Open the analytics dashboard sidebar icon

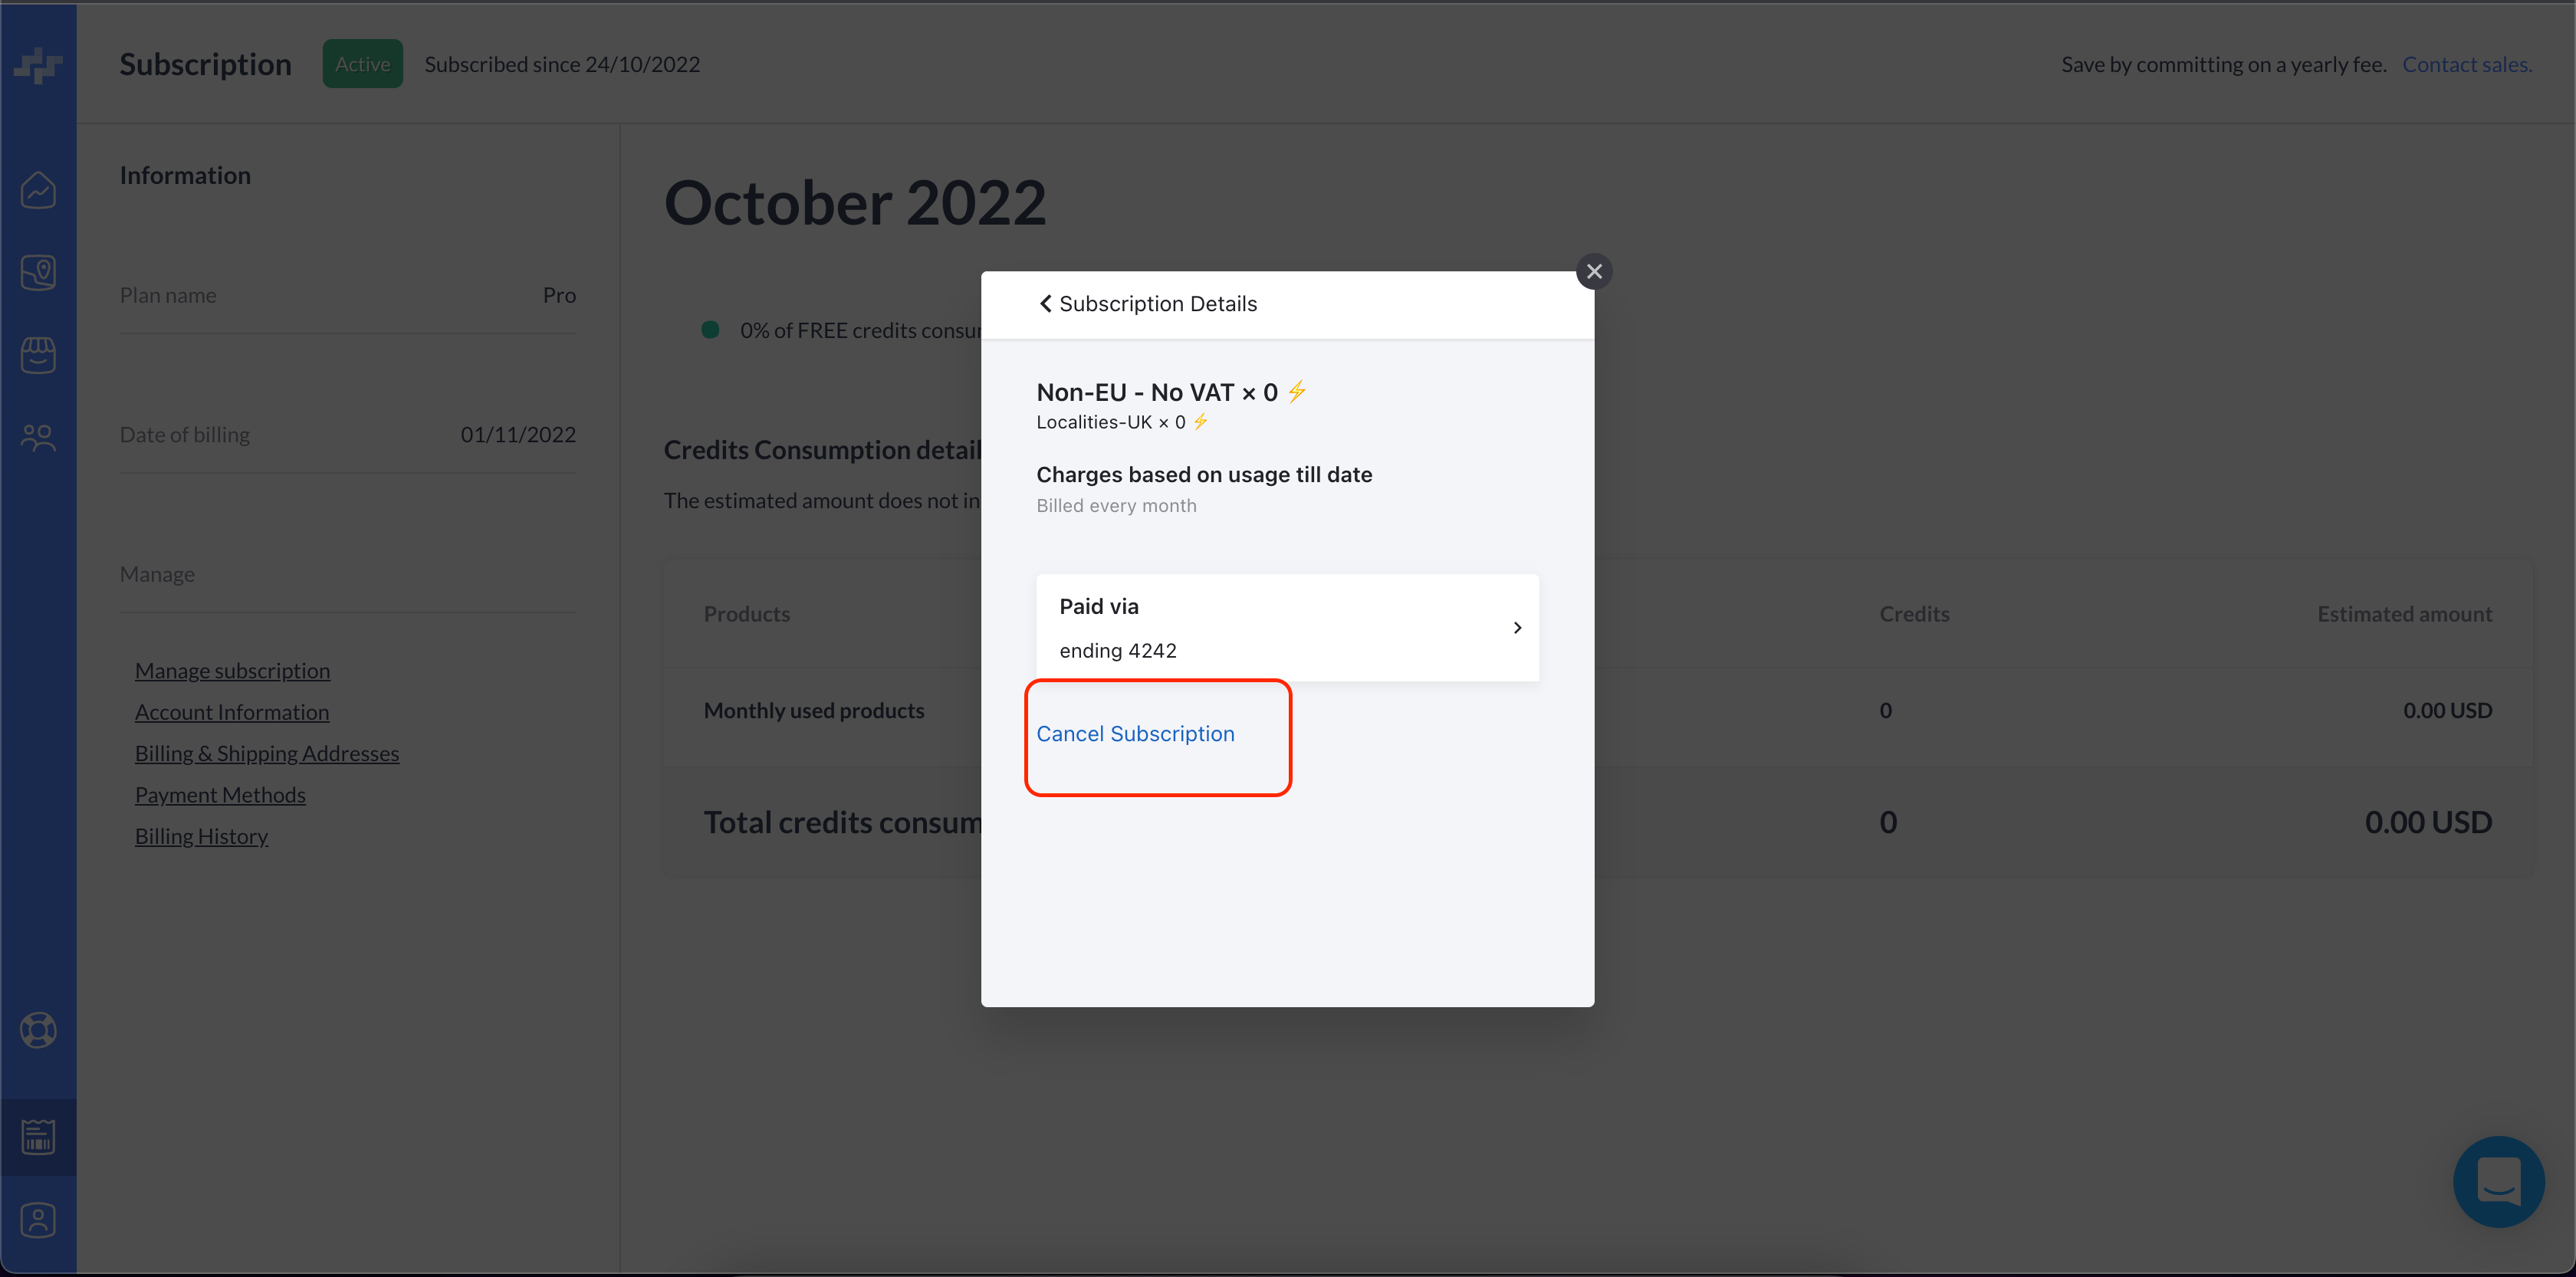(38, 190)
